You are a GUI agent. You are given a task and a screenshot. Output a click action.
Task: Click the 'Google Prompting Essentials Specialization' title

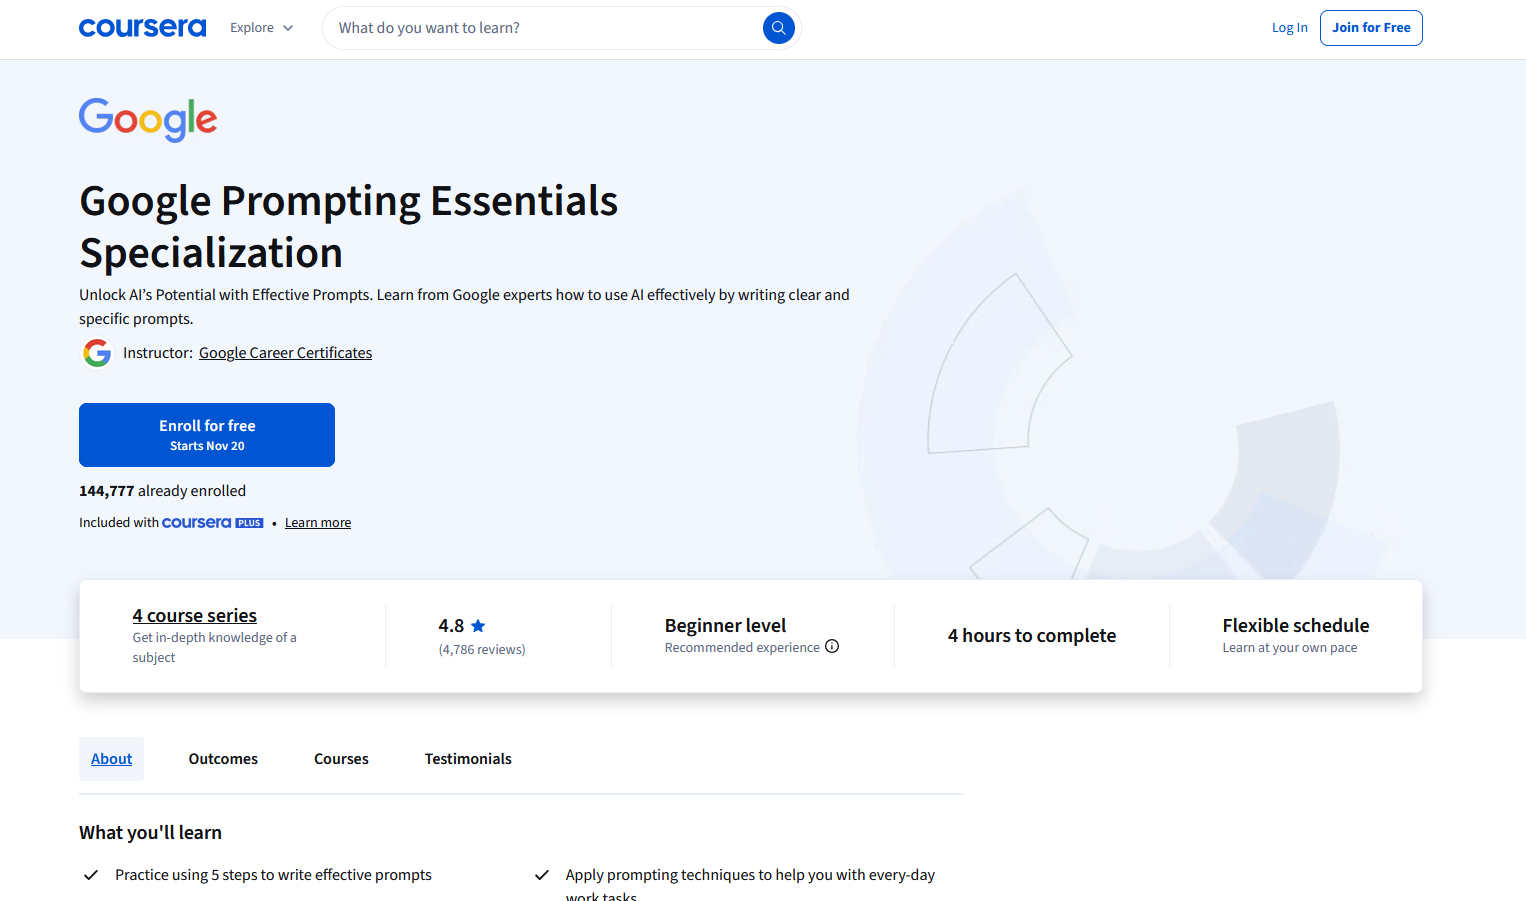[x=349, y=227]
